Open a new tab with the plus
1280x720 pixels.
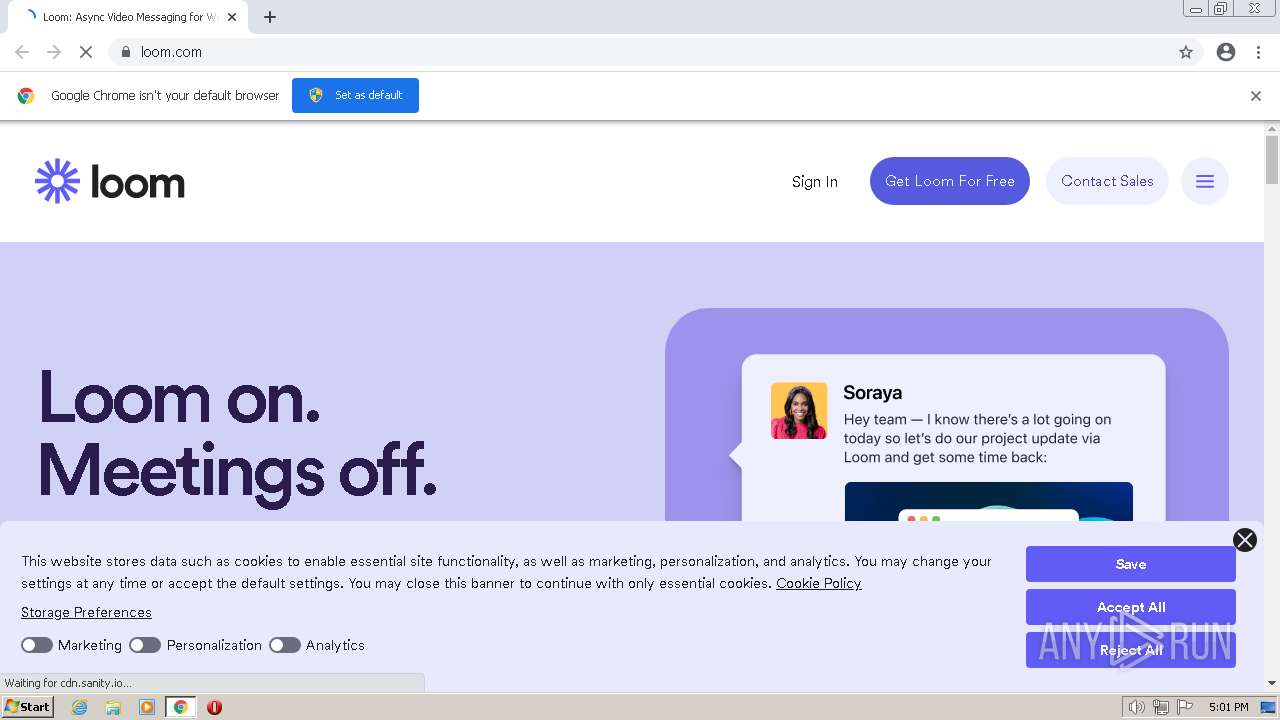[x=270, y=17]
